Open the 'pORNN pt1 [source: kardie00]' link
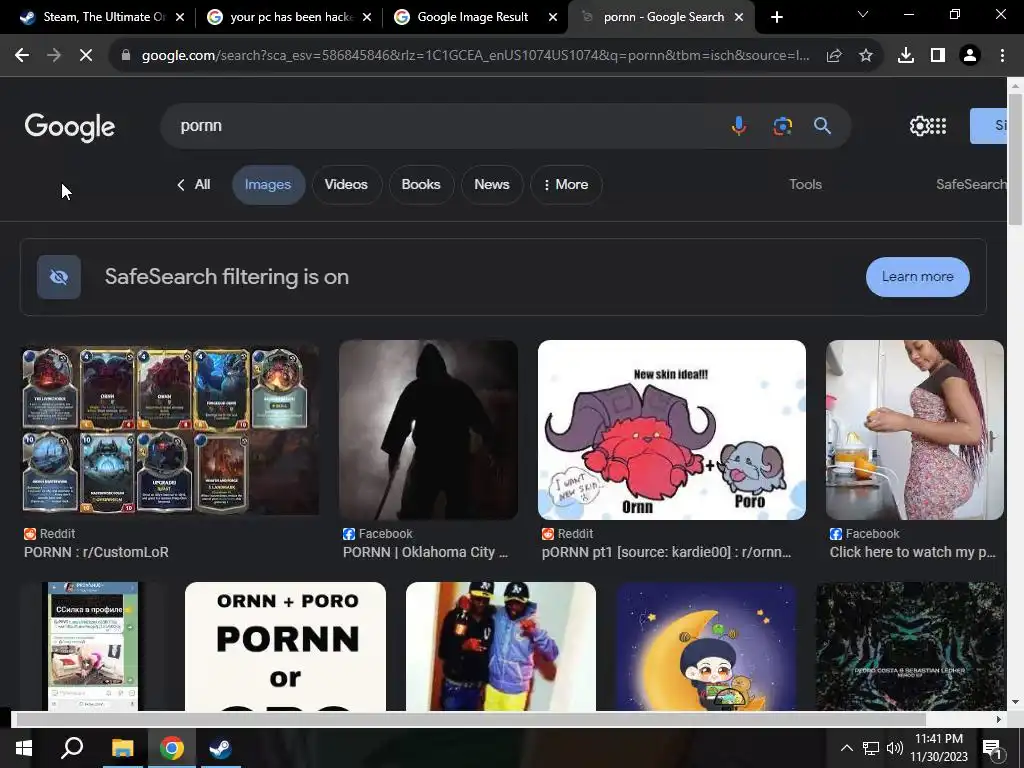This screenshot has height=768, width=1024. pyautogui.click(x=667, y=552)
